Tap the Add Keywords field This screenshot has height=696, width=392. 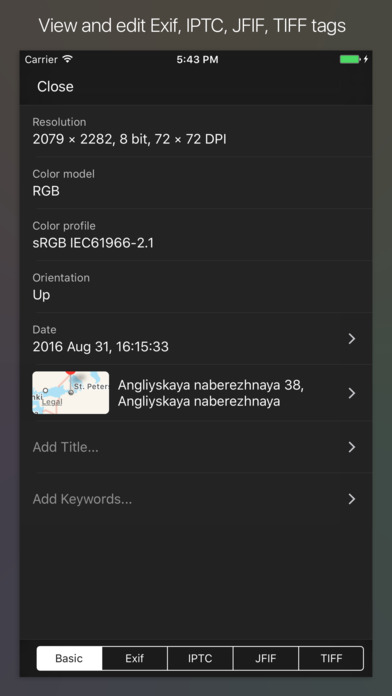[x=196, y=499]
